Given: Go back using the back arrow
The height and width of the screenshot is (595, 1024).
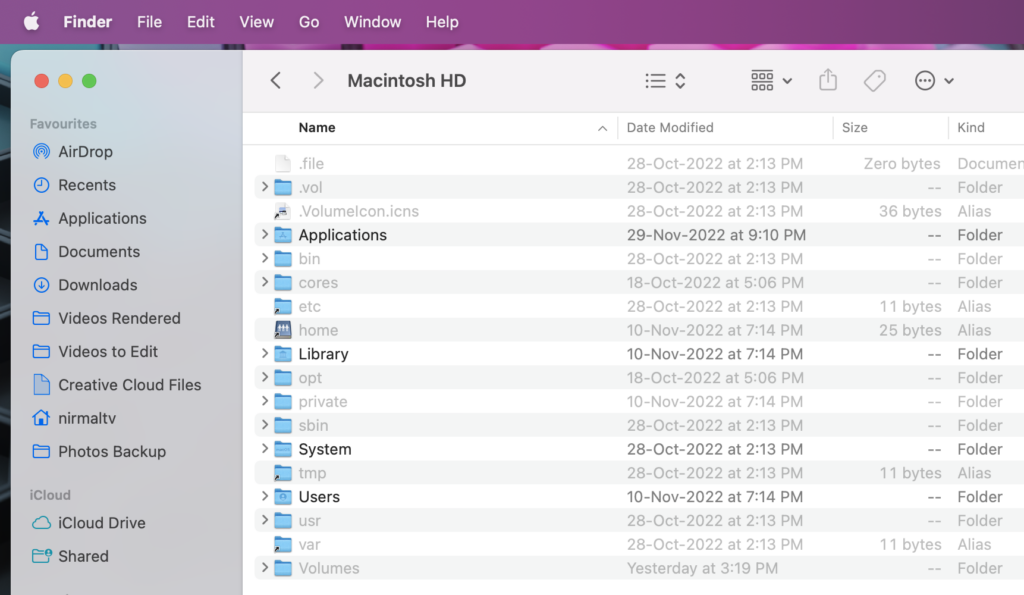Looking at the screenshot, I should (276, 80).
